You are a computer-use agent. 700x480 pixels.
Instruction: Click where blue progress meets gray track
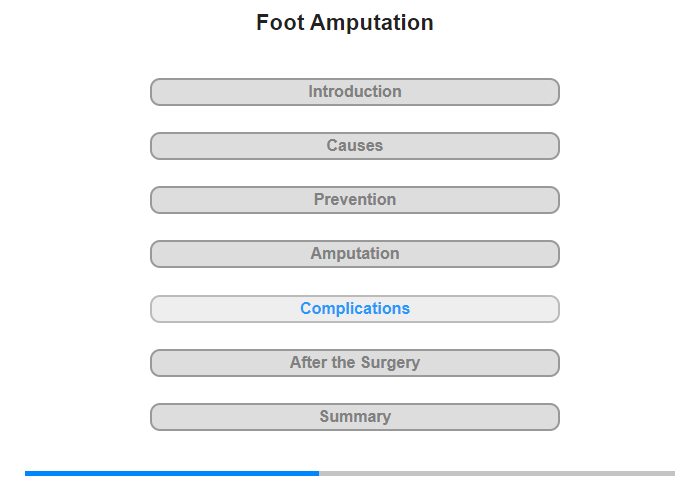pyautogui.click(x=319, y=473)
